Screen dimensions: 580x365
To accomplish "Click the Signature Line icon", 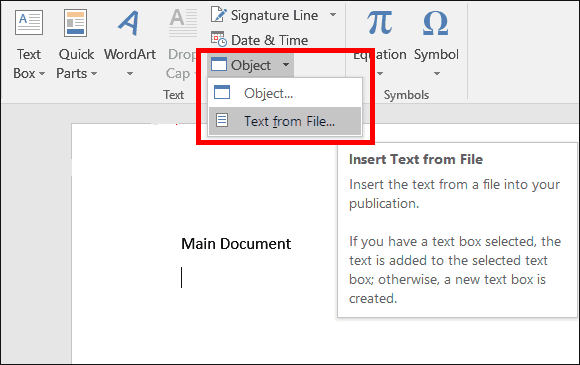I will tap(219, 14).
